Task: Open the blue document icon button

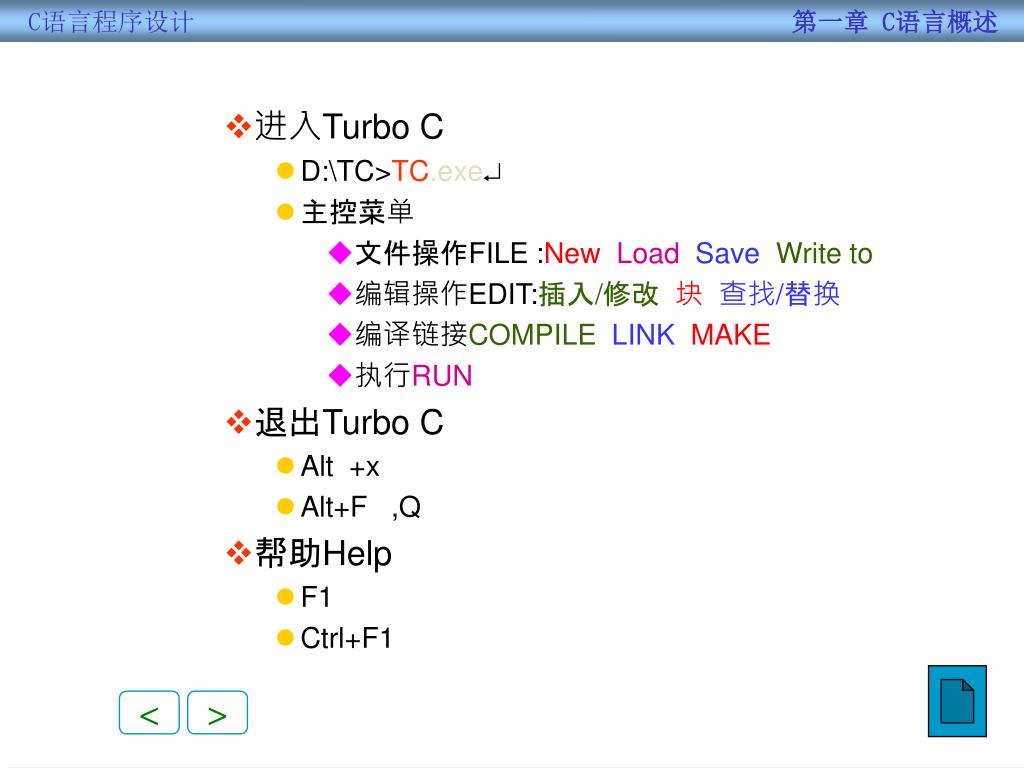Action: click(957, 701)
